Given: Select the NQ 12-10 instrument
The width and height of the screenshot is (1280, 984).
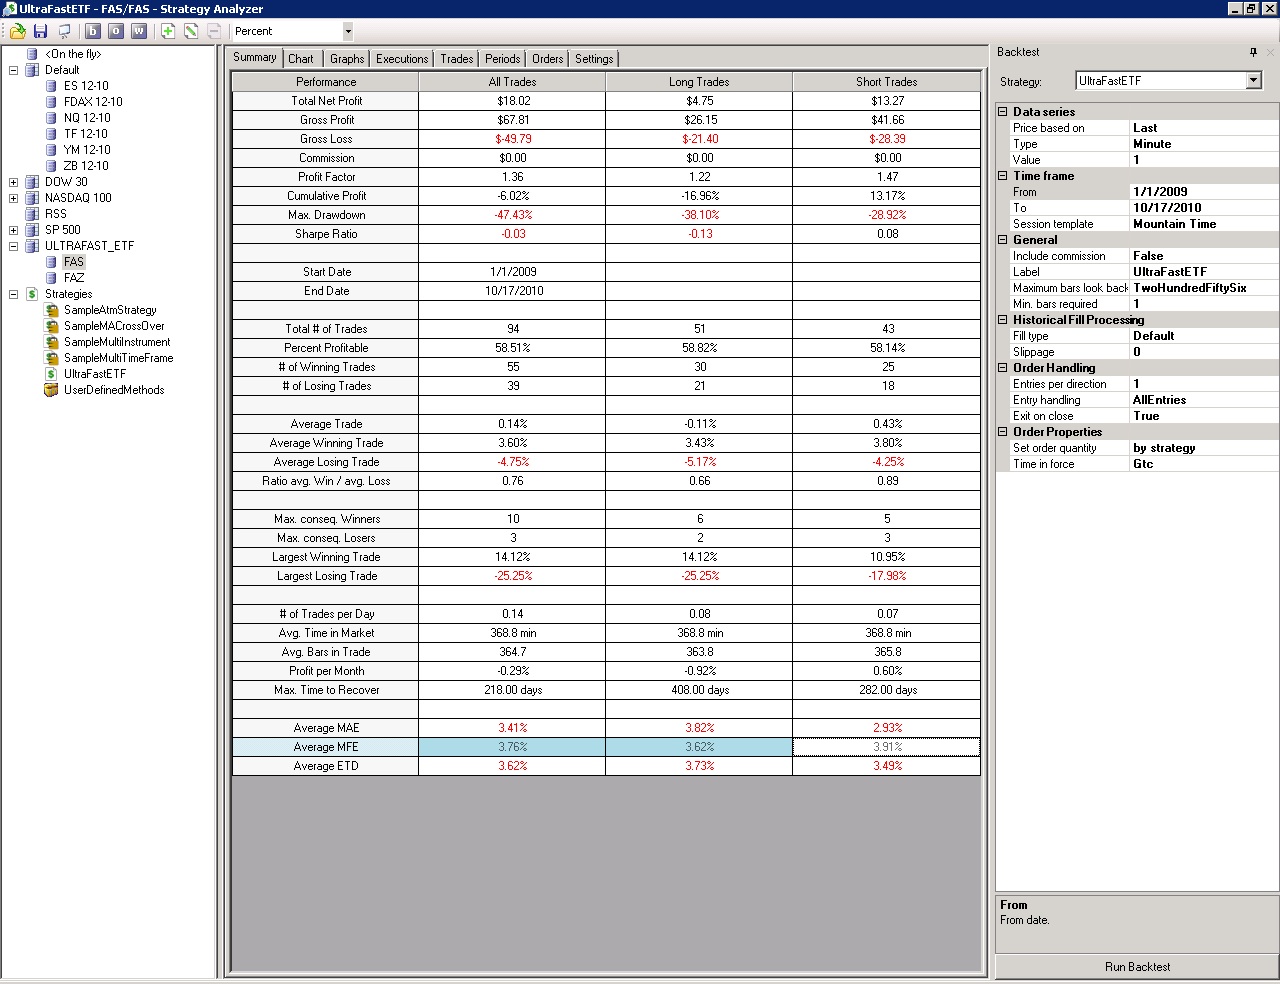Looking at the screenshot, I should (87, 118).
